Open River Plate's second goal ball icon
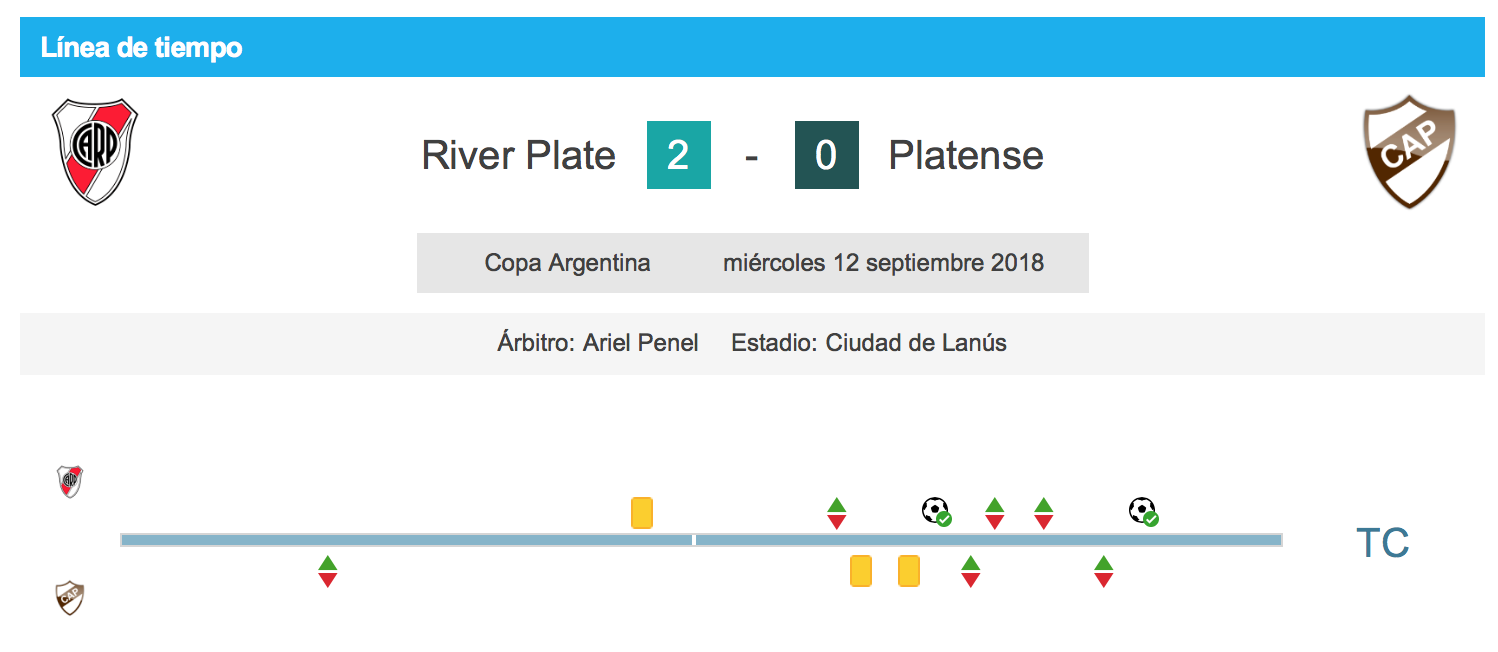1498x652 pixels. point(1143,512)
